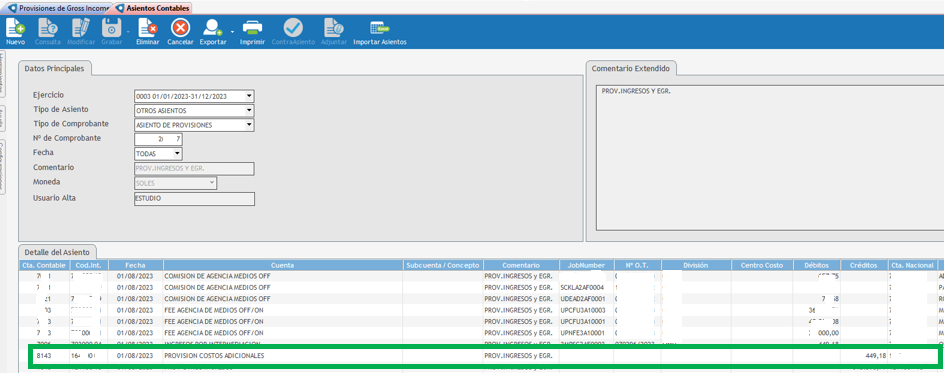Open the Moneda dropdown showing SOLES
The width and height of the screenshot is (944, 373).
[x=212, y=182]
